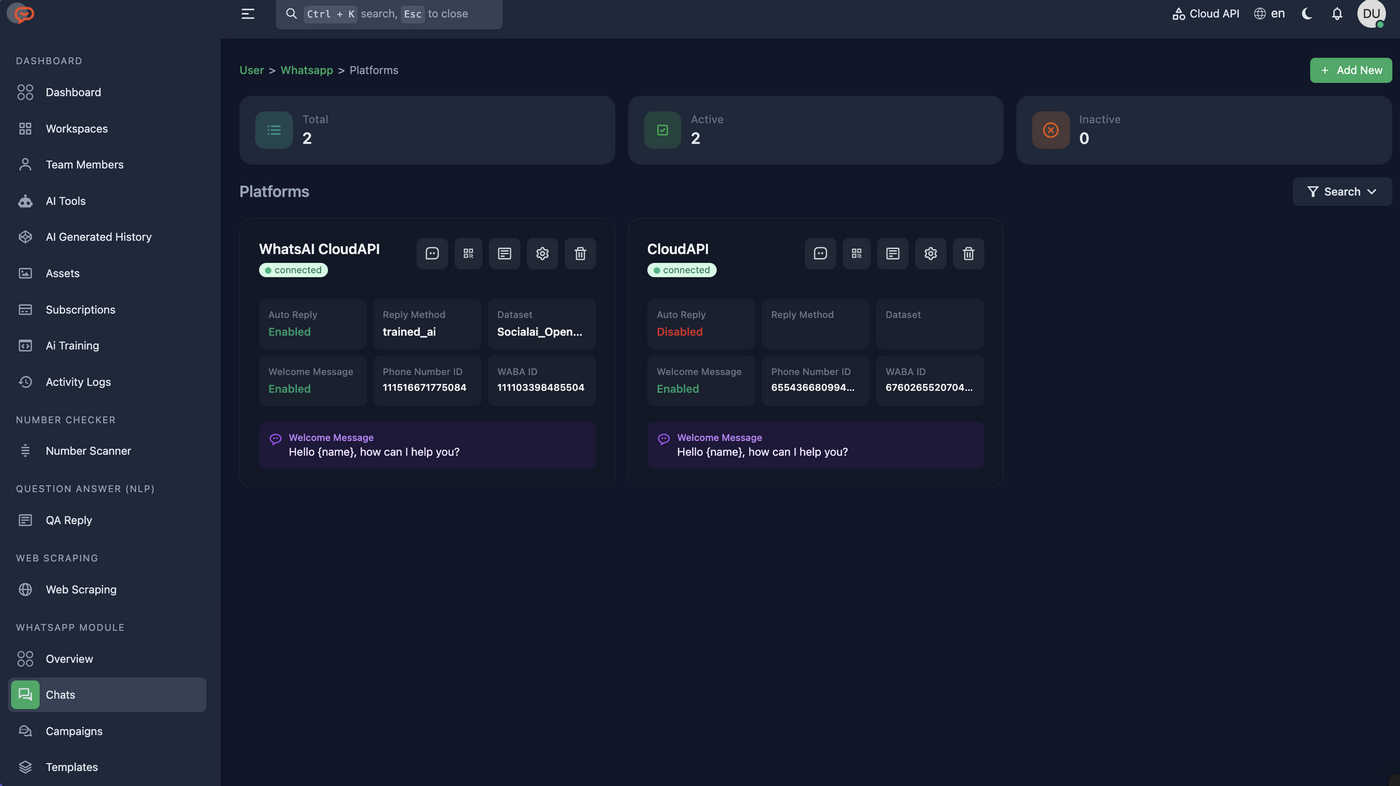Open template list icon on WhatsAI CloudAPI card
The image size is (1400, 786).
click(x=504, y=254)
